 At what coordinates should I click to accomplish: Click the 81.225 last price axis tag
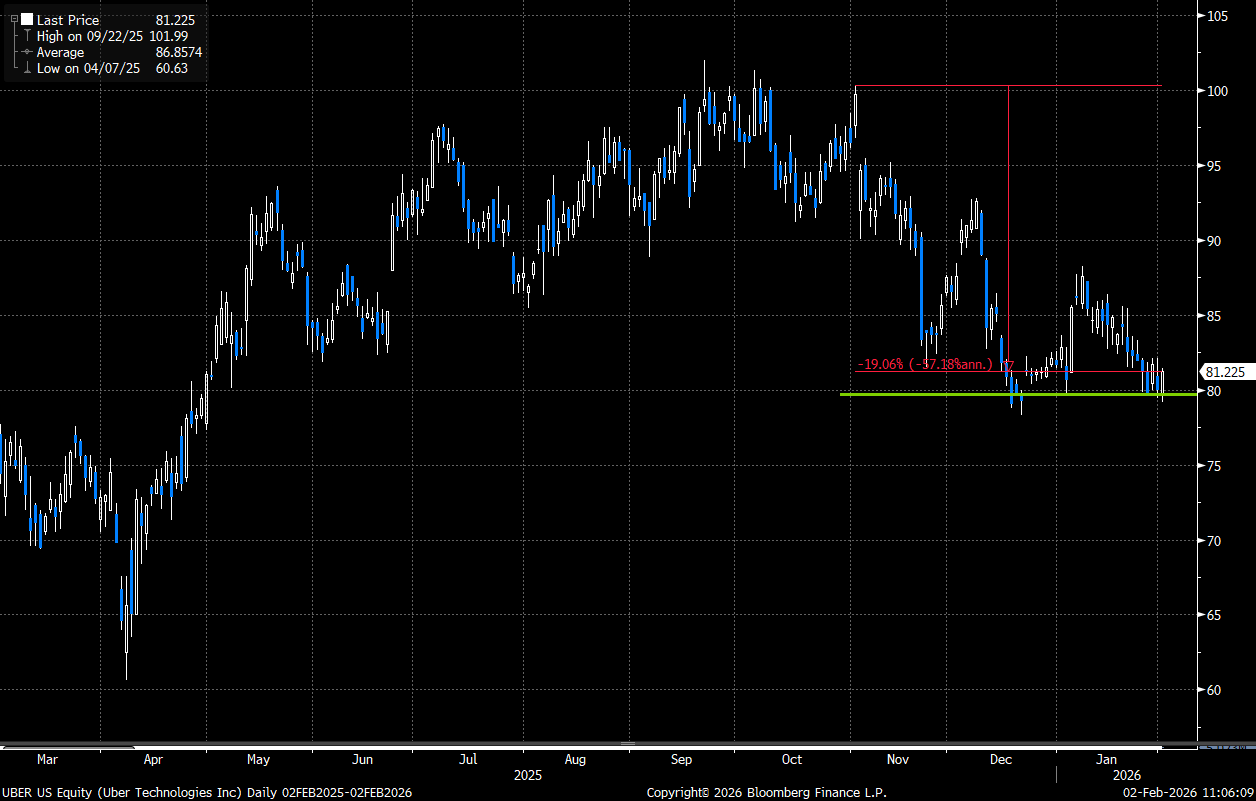[x=1225, y=372]
